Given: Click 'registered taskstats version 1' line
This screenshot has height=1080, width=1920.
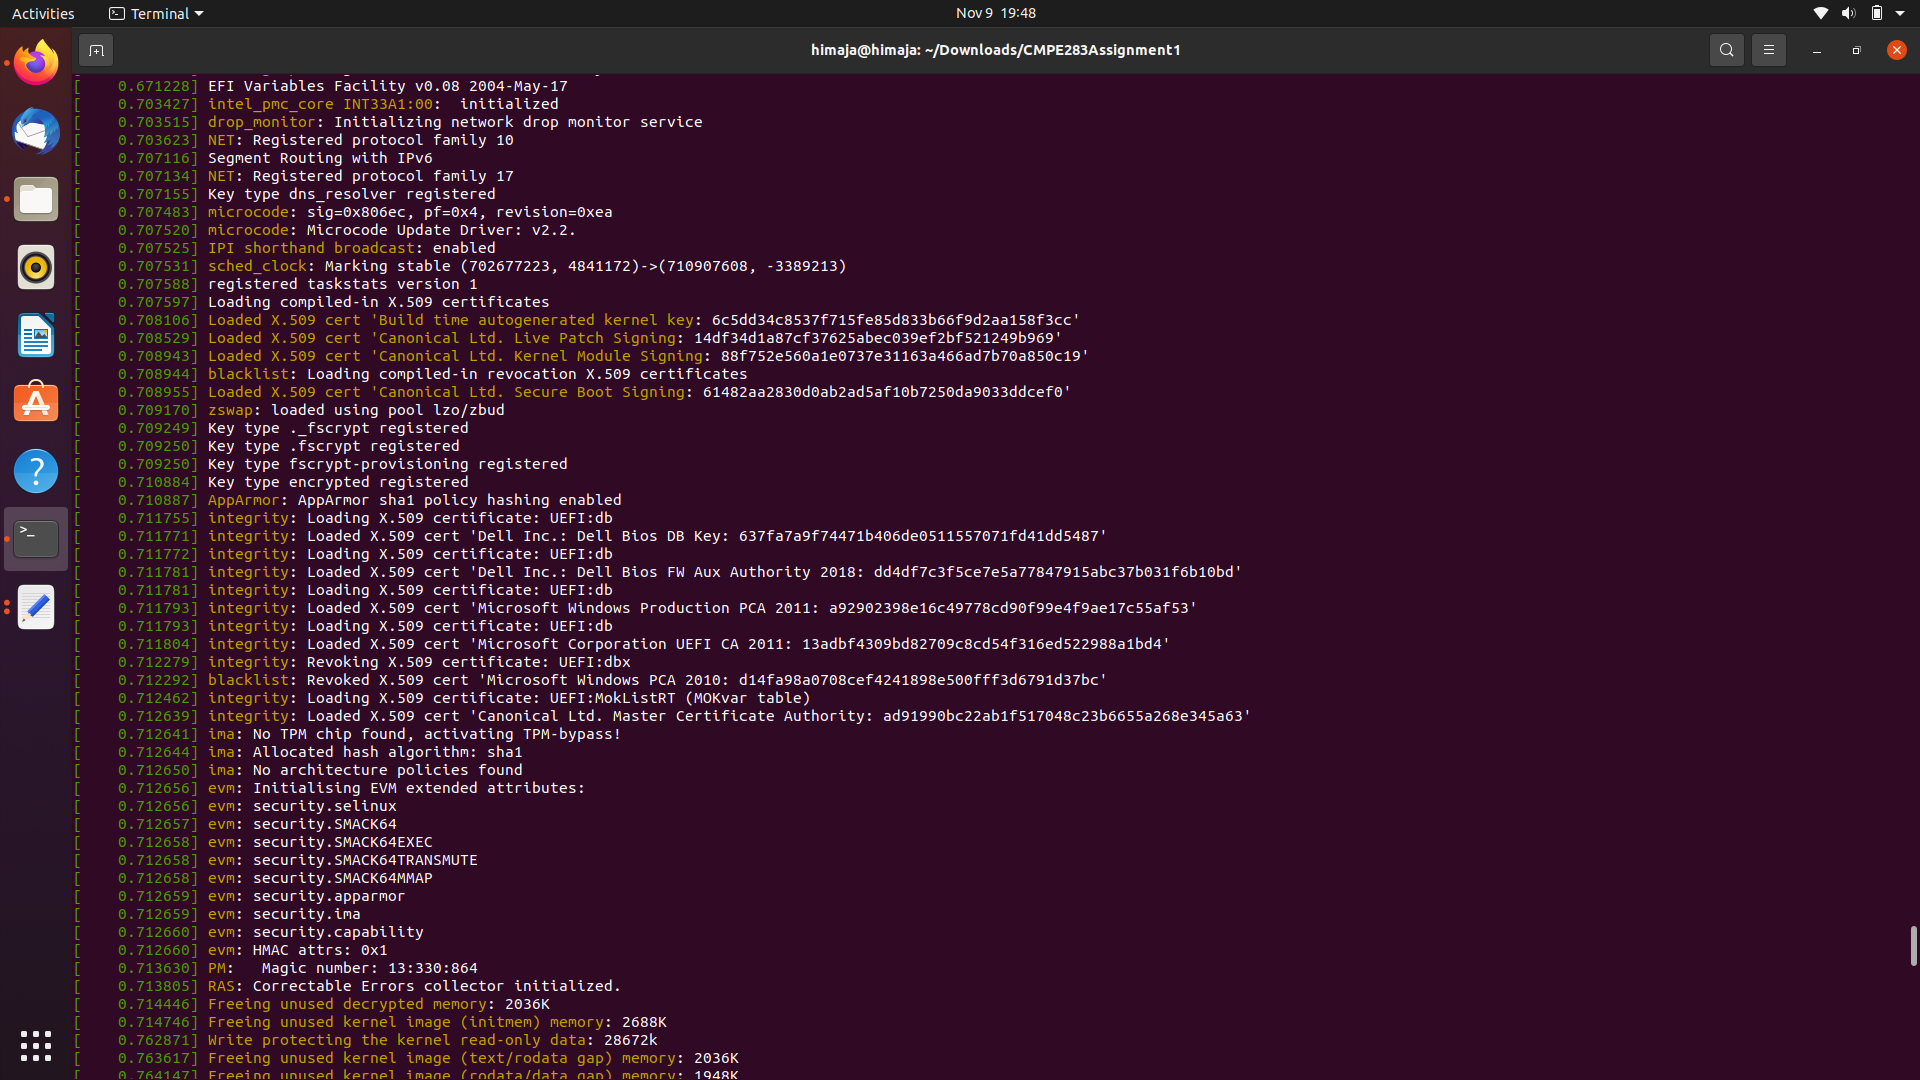Looking at the screenshot, I should pyautogui.click(x=343, y=284).
